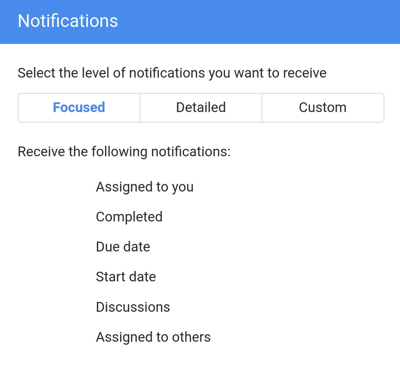Image resolution: width=400 pixels, height=368 pixels.
Task: Activate the blue highlighted Focused option
Action: (79, 108)
